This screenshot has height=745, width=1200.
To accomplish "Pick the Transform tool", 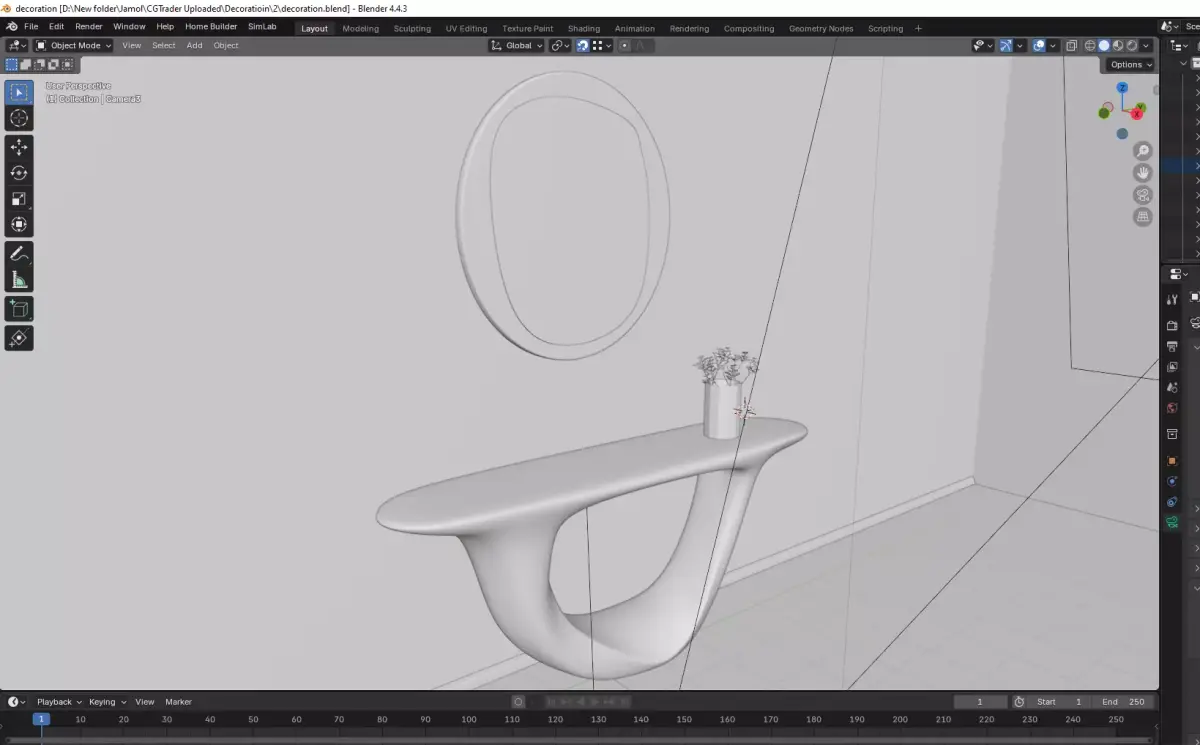I will (19, 225).
